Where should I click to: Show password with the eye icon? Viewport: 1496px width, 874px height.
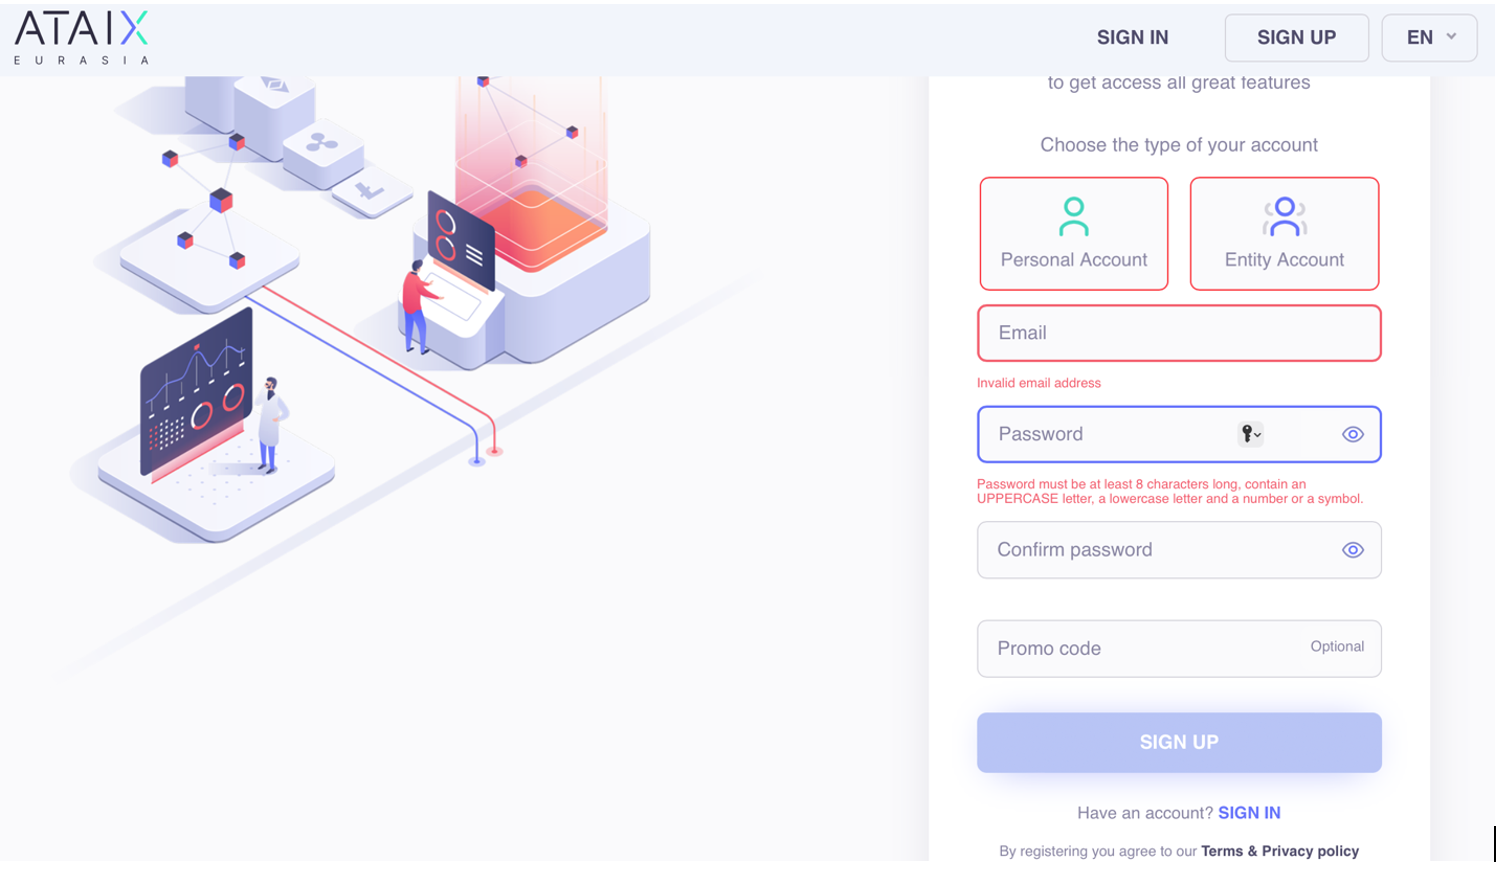pyautogui.click(x=1352, y=434)
